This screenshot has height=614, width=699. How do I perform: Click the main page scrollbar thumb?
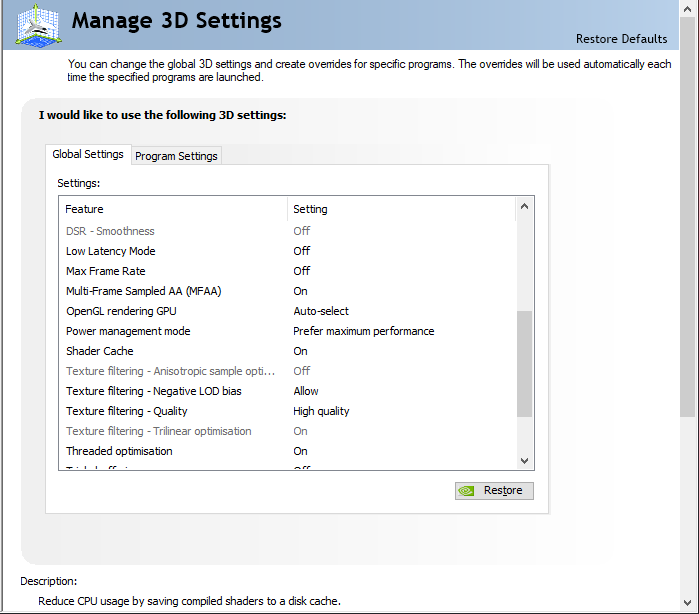click(687, 217)
